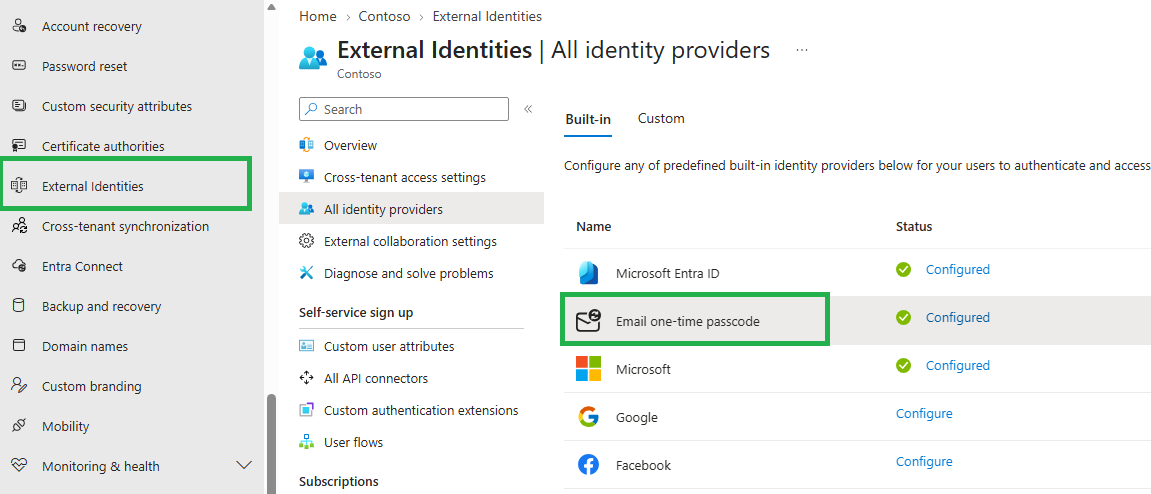Collapse the blade menu with double chevron
Screen dimensions: 1151x494
pyautogui.click(x=528, y=109)
